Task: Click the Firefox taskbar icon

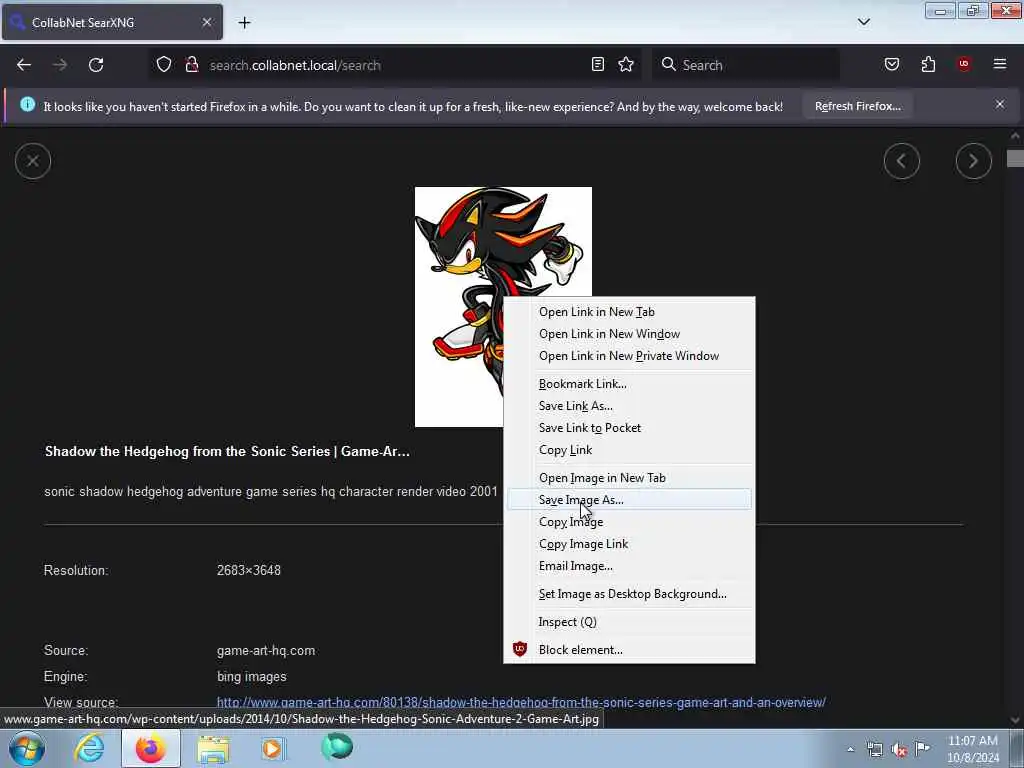Action: pos(151,748)
